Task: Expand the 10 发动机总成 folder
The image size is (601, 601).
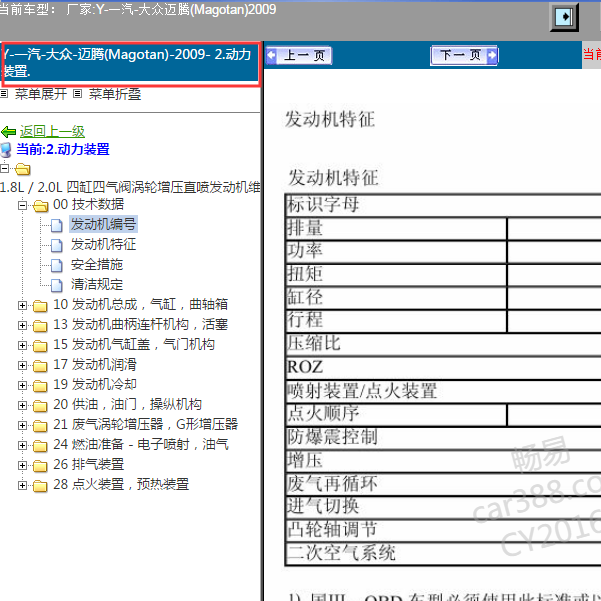Action: point(22,305)
